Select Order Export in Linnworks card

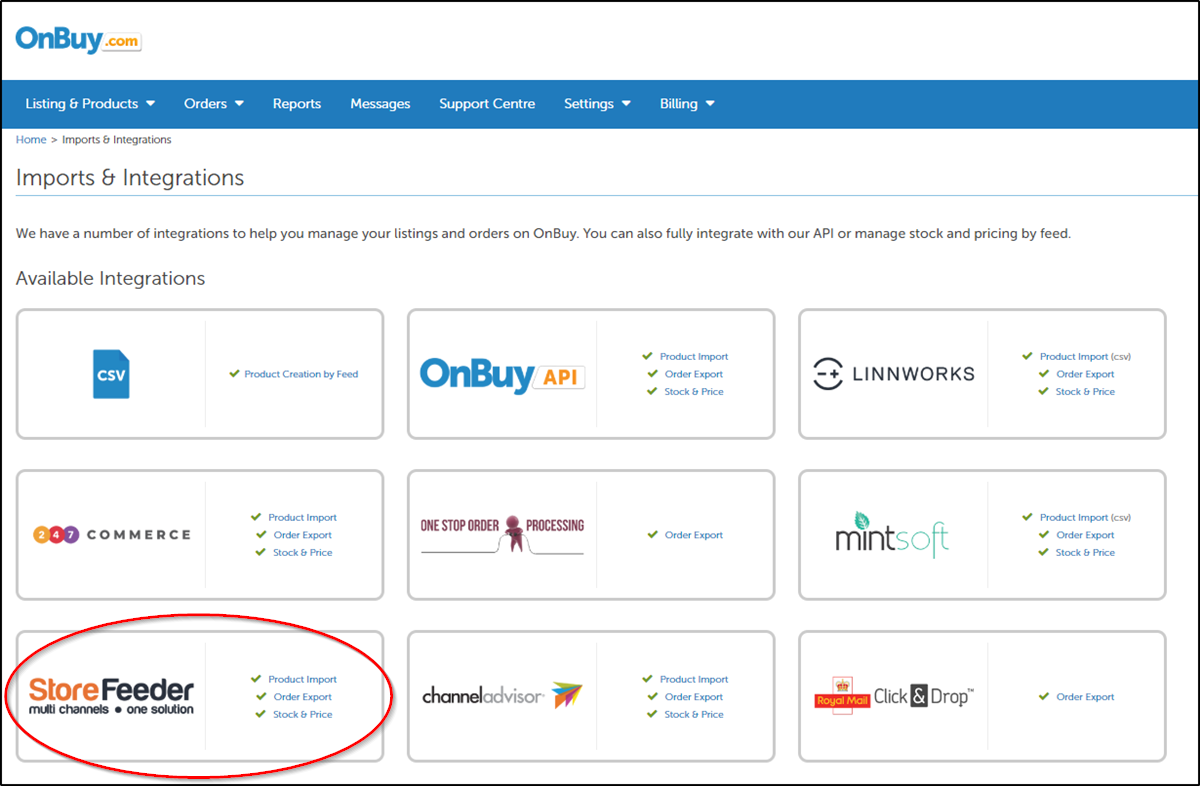click(1085, 374)
